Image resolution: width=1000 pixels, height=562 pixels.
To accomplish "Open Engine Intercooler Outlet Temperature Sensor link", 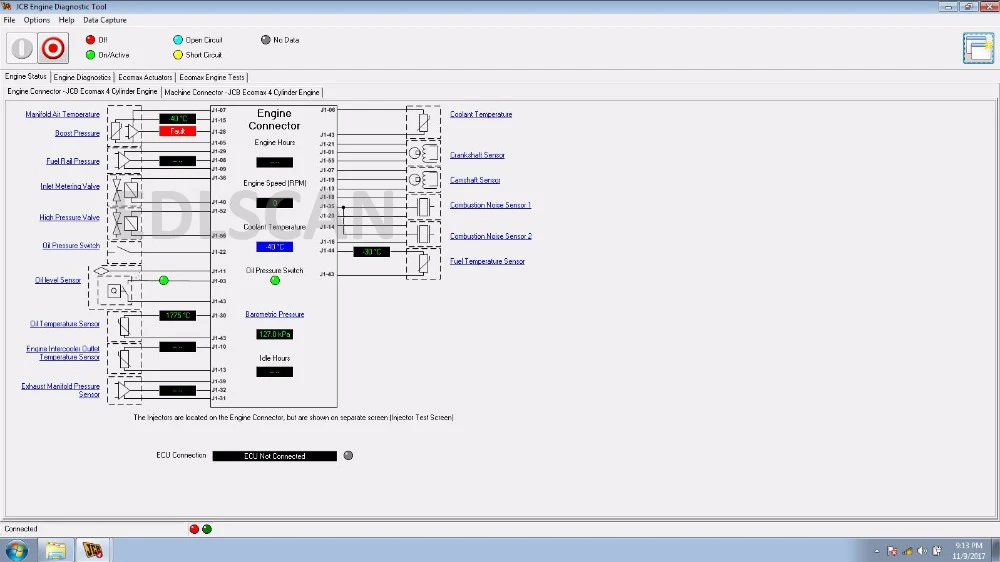I will [x=62, y=353].
